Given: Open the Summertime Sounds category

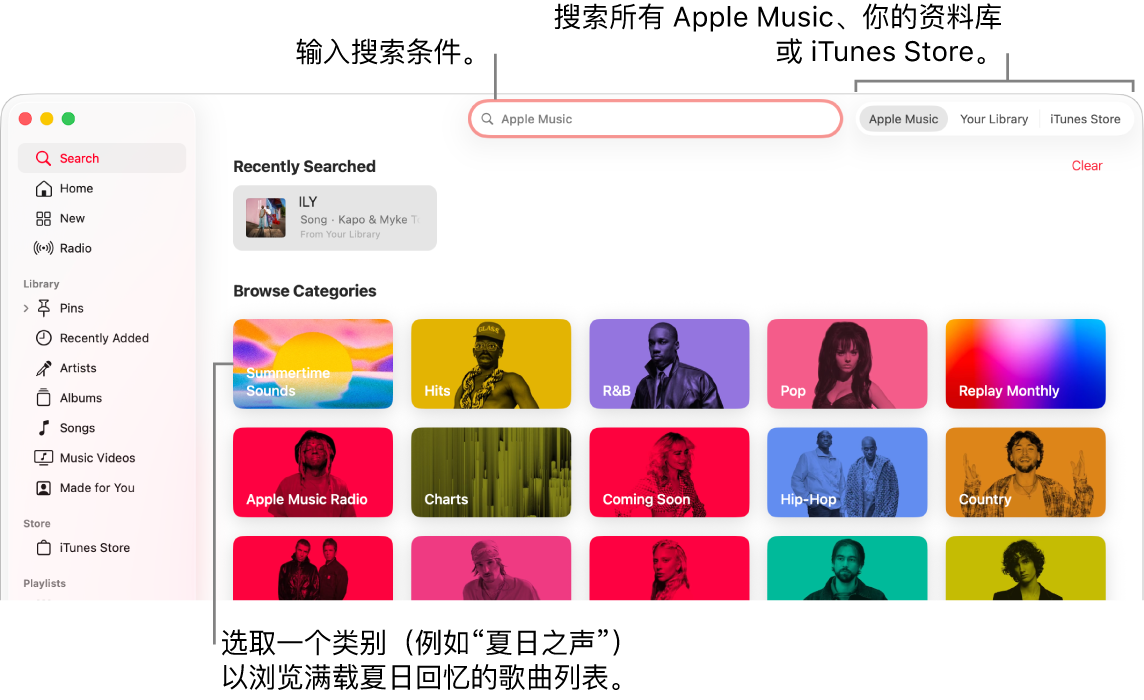Looking at the screenshot, I should tap(313, 364).
